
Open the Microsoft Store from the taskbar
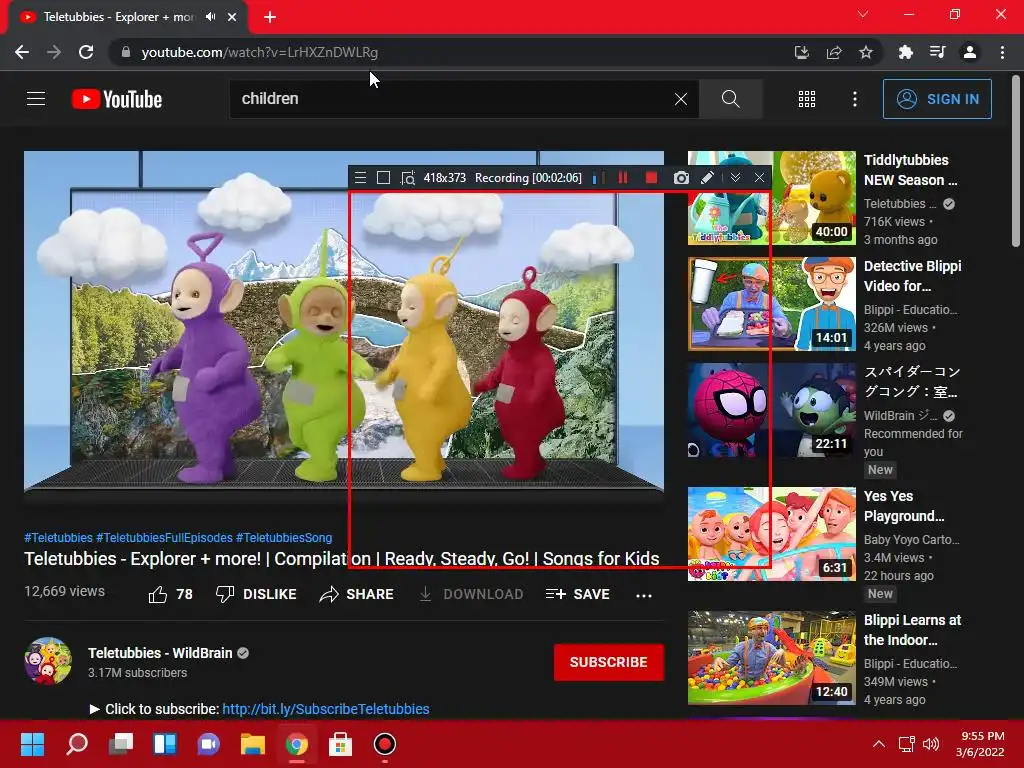[340, 744]
